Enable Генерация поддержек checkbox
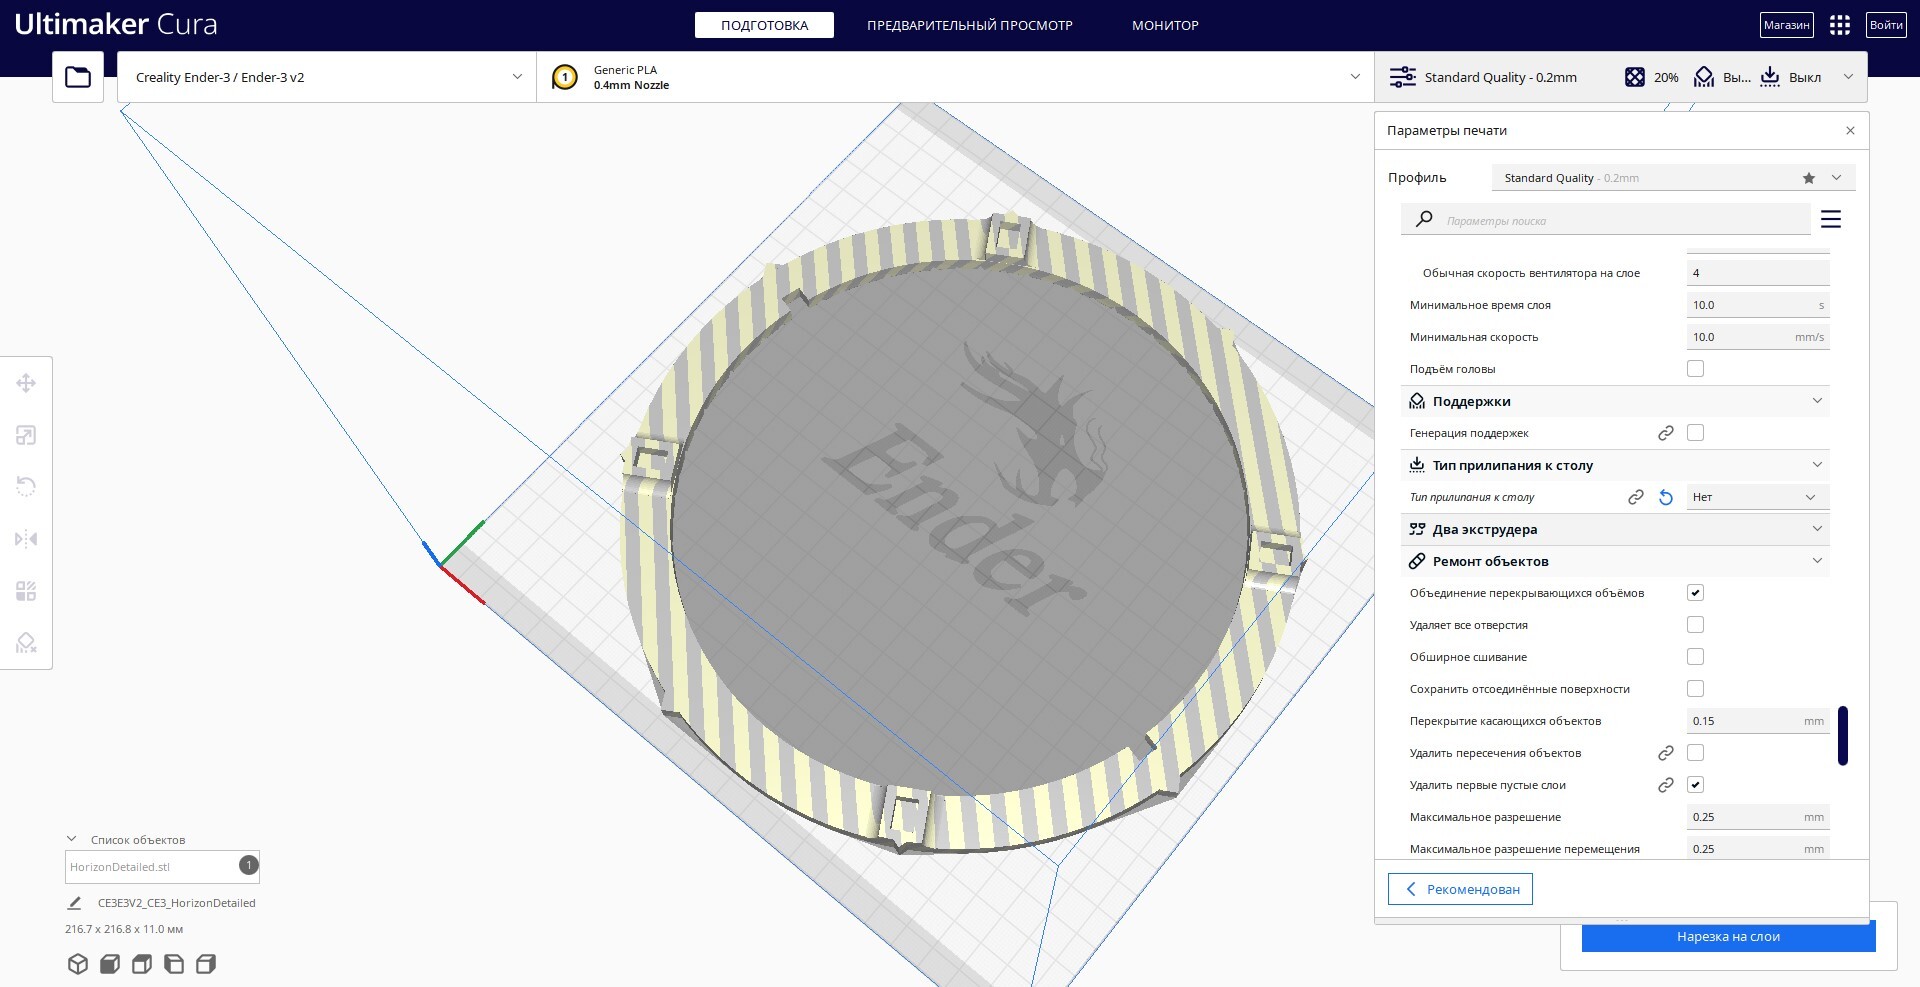 click(1695, 433)
